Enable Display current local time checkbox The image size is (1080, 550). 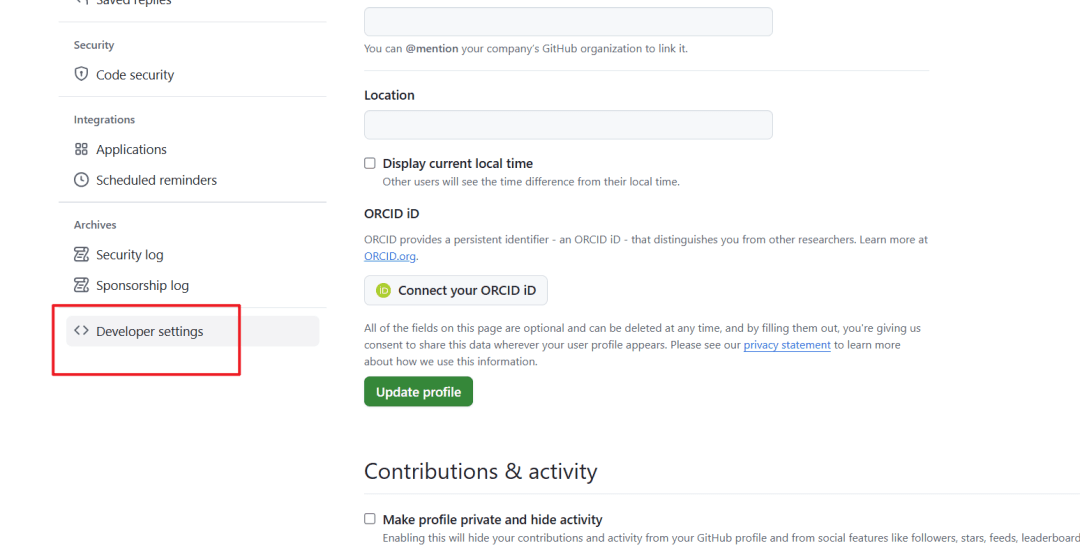(370, 163)
